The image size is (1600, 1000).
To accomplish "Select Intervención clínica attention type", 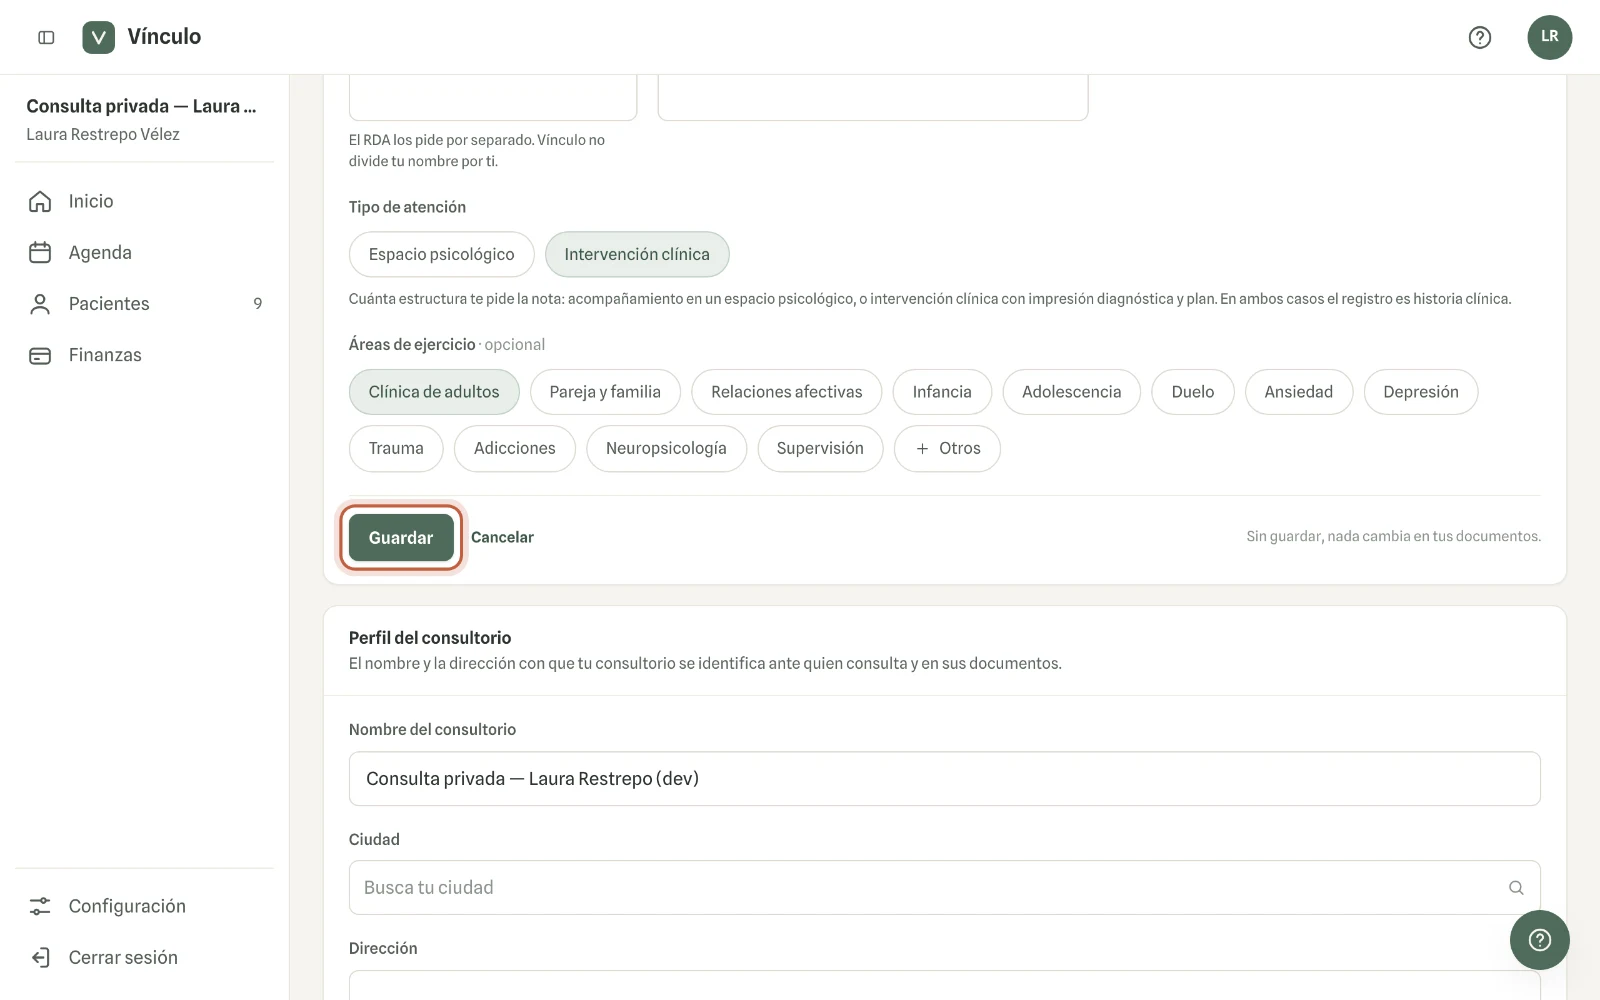I will pos(637,254).
